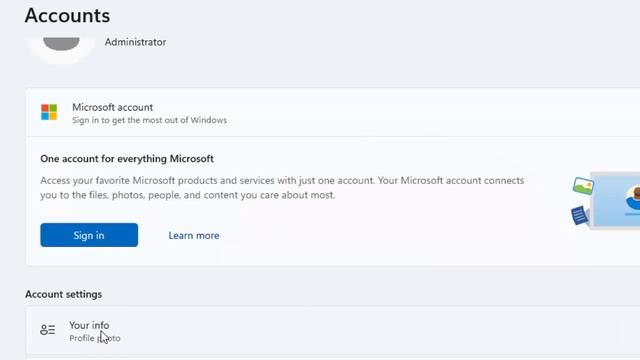Click the "Accounts" page title
The width and height of the screenshot is (640, 360).
[x=67, y=16]
